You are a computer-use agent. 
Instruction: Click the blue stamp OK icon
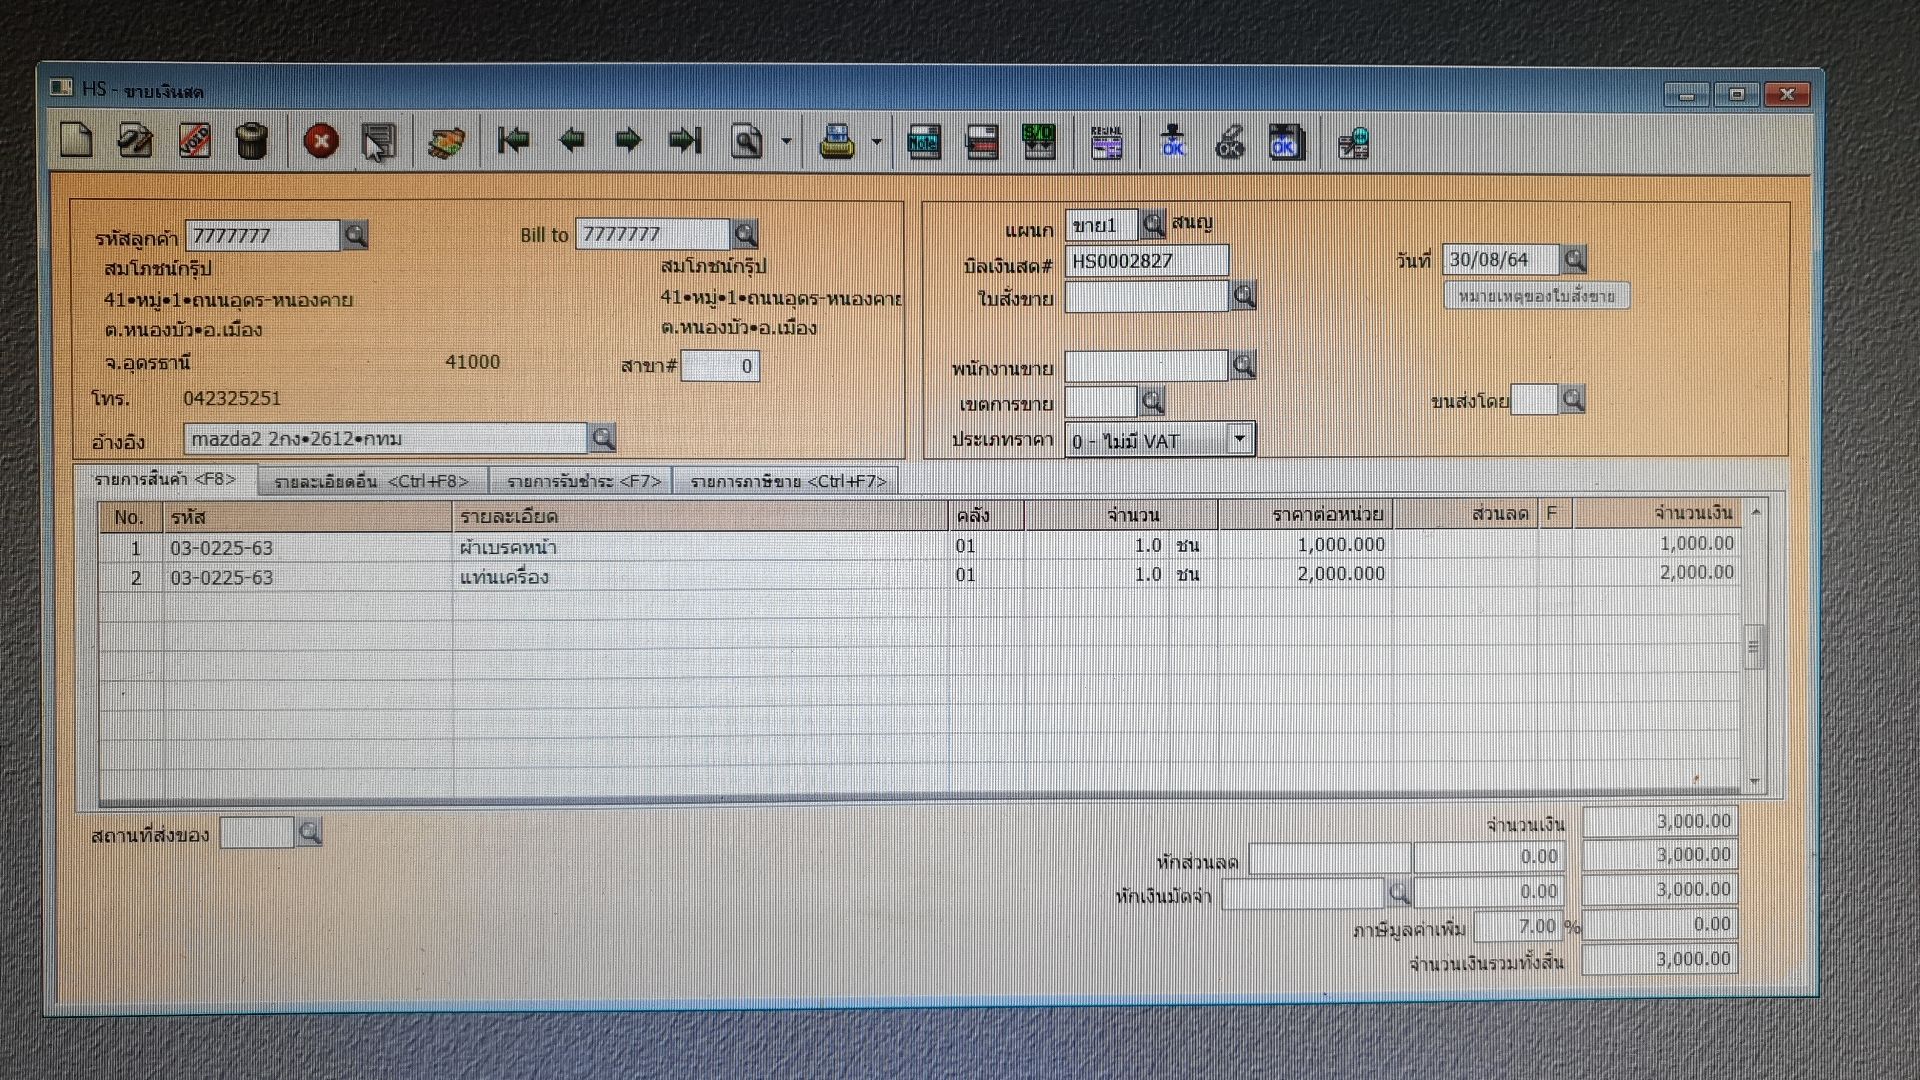coord(1173,143)
